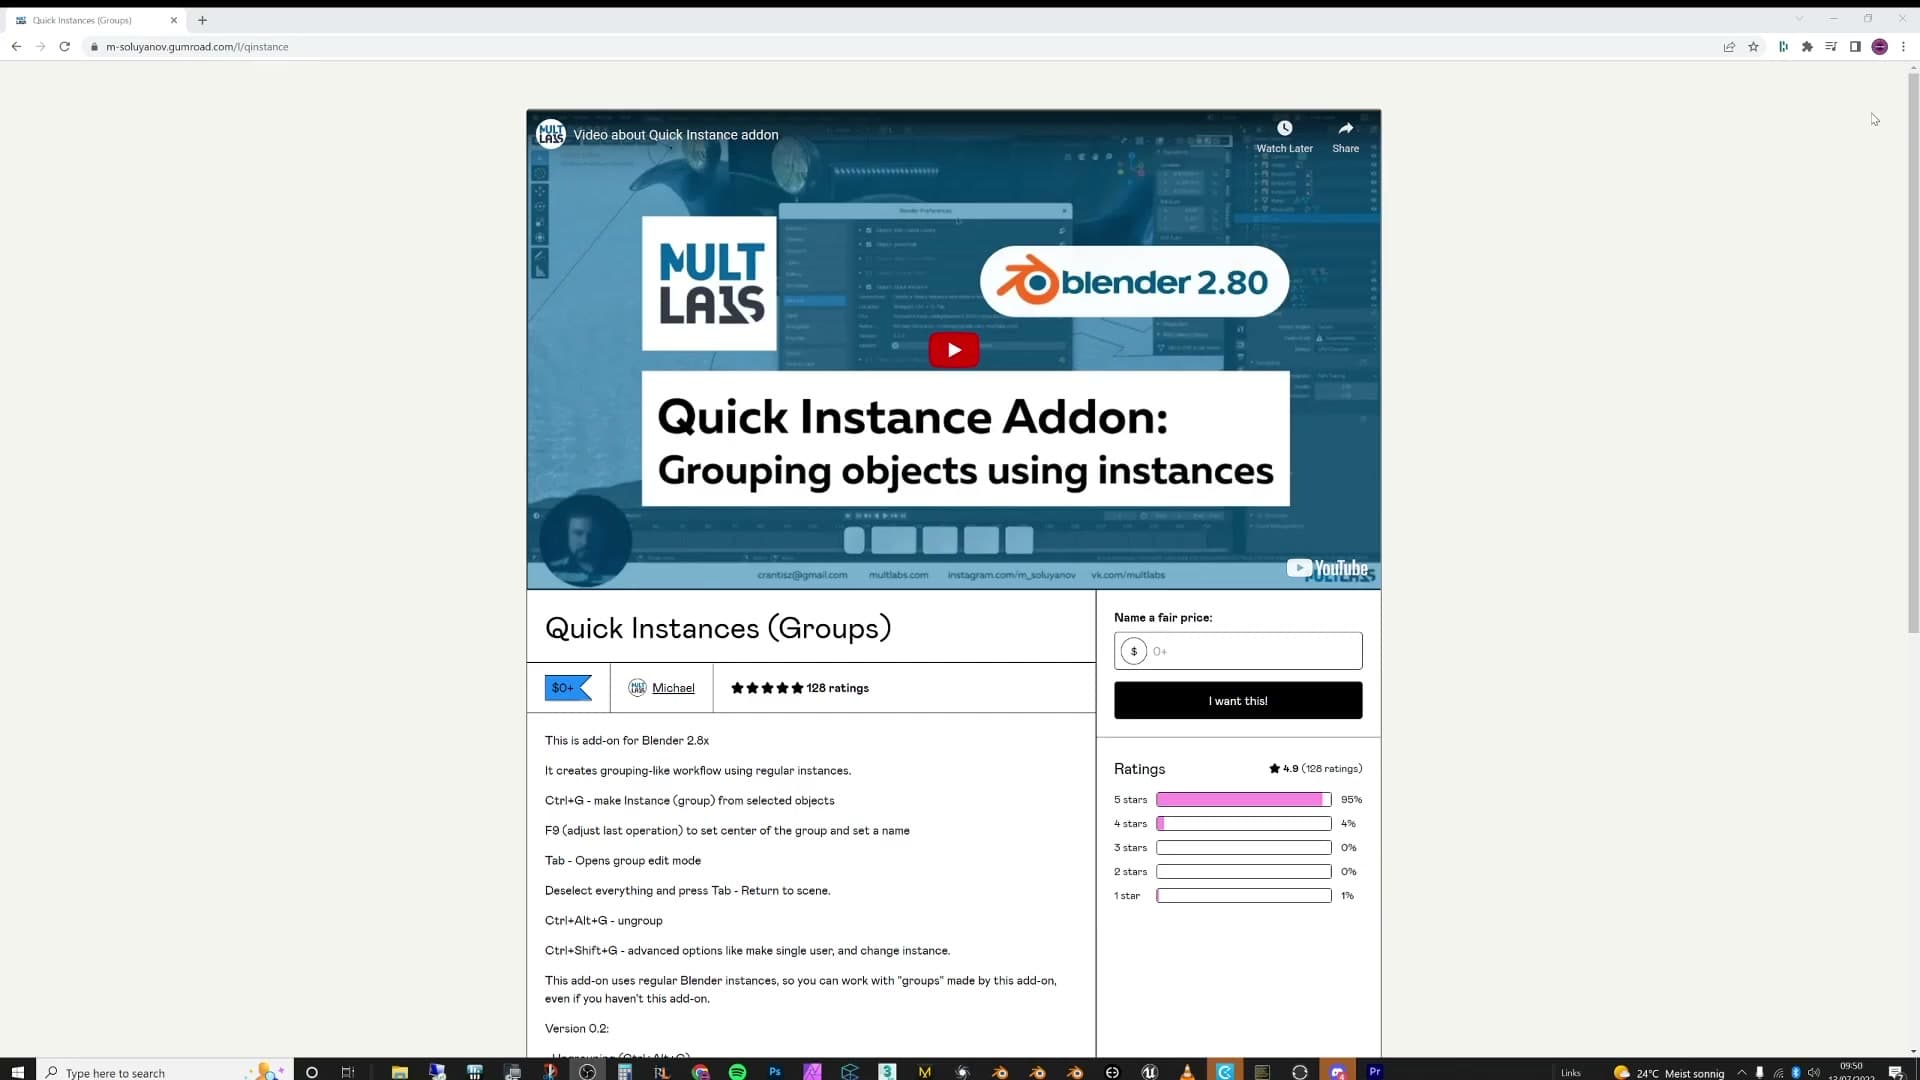This screenshot has width=1920, height=1080.
Task: Go back in browser history
Action: coord(16,47)
